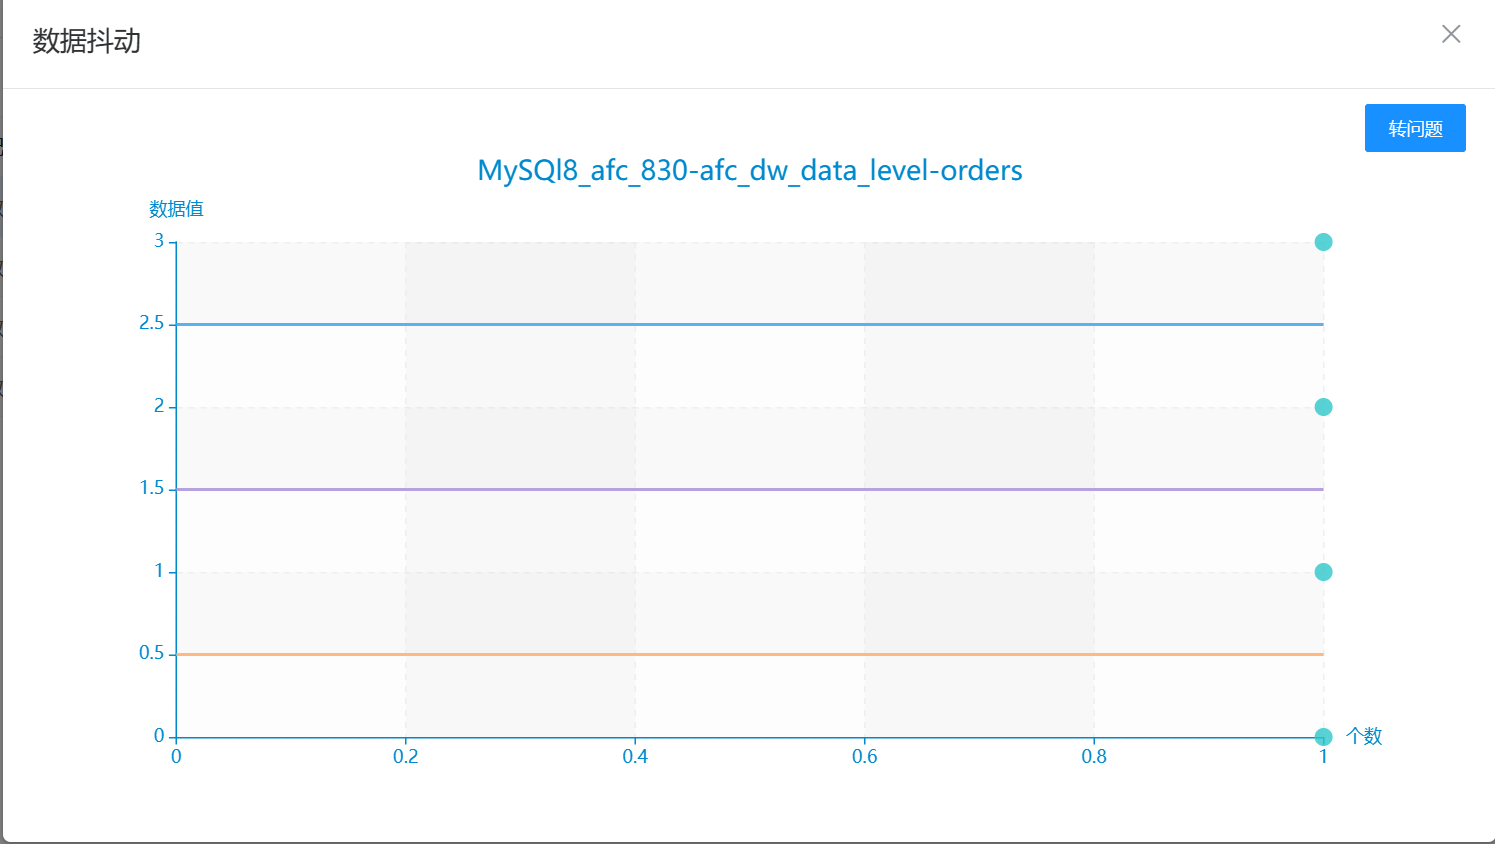Click the 数据抖动 dialog title

[x=87, y=41]
